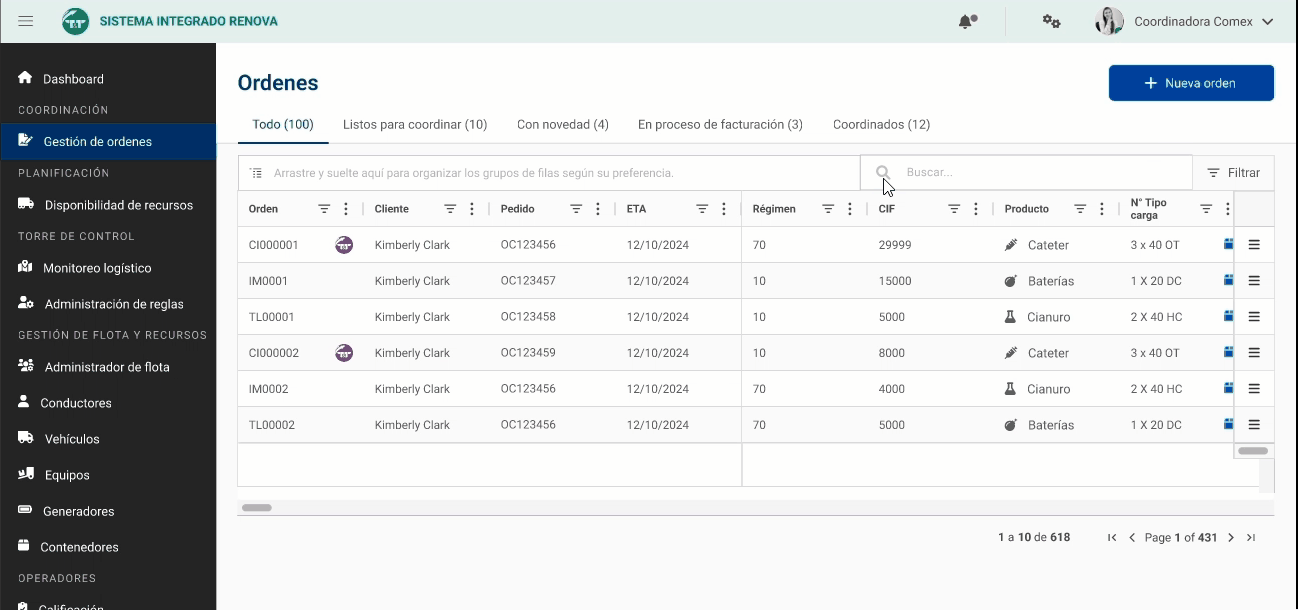
Task: Open Producto column options menu
Action: pos(1102,209)
